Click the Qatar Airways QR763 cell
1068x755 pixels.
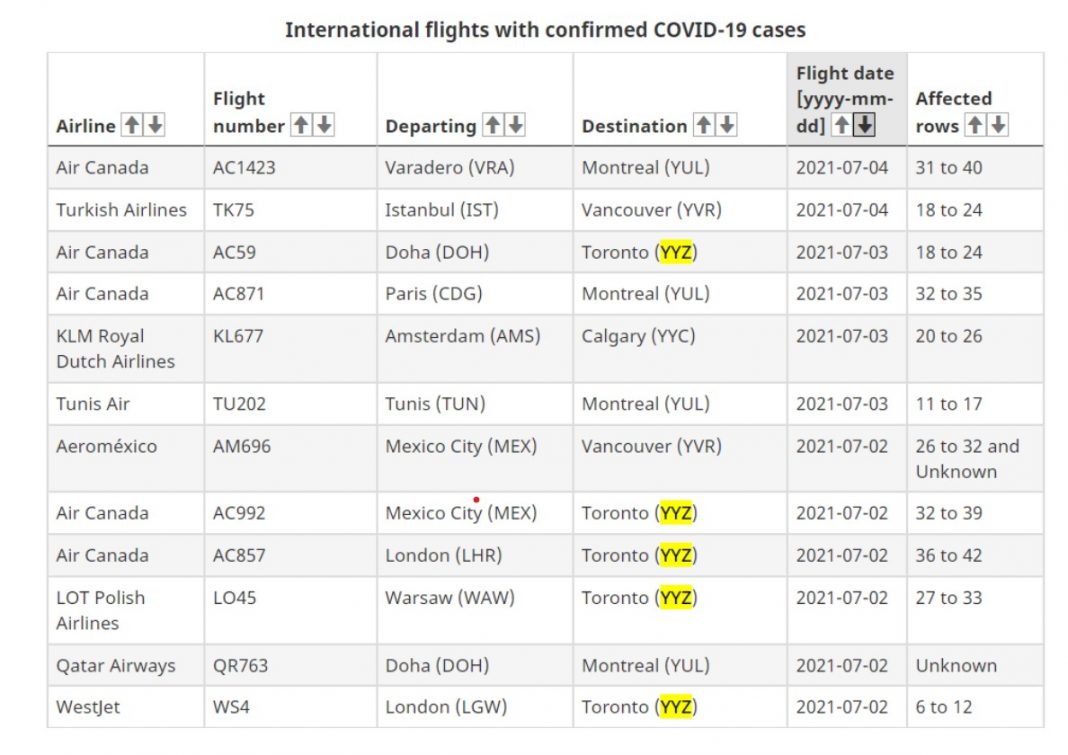(x=240, y=666)
